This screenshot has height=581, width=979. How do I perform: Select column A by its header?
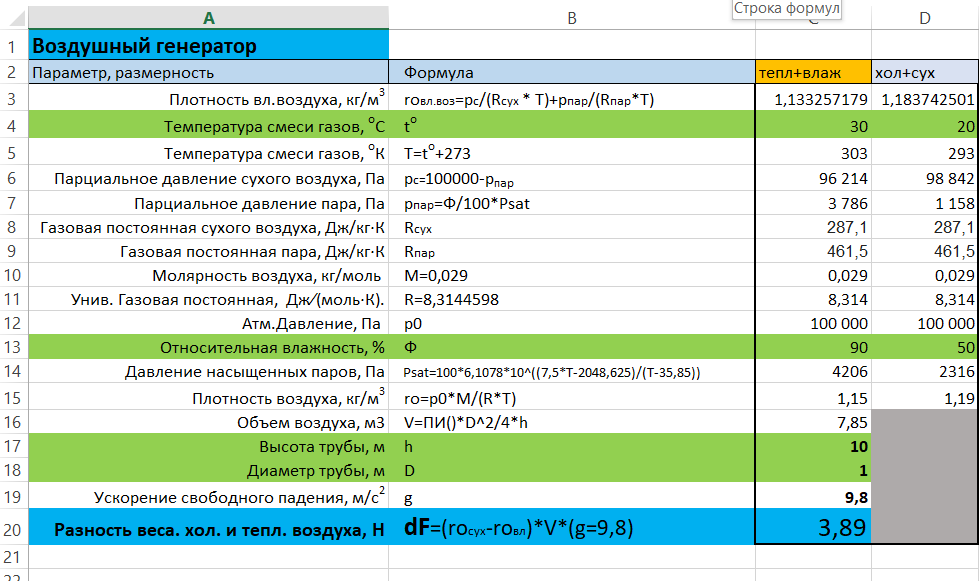pos(209,18)
